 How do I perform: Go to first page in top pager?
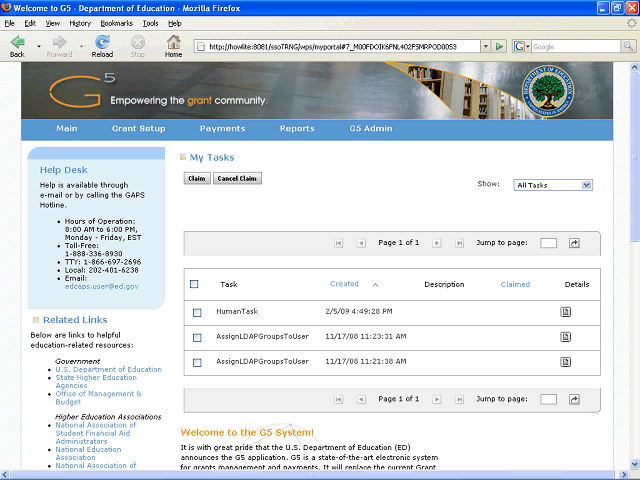[338, 243]
